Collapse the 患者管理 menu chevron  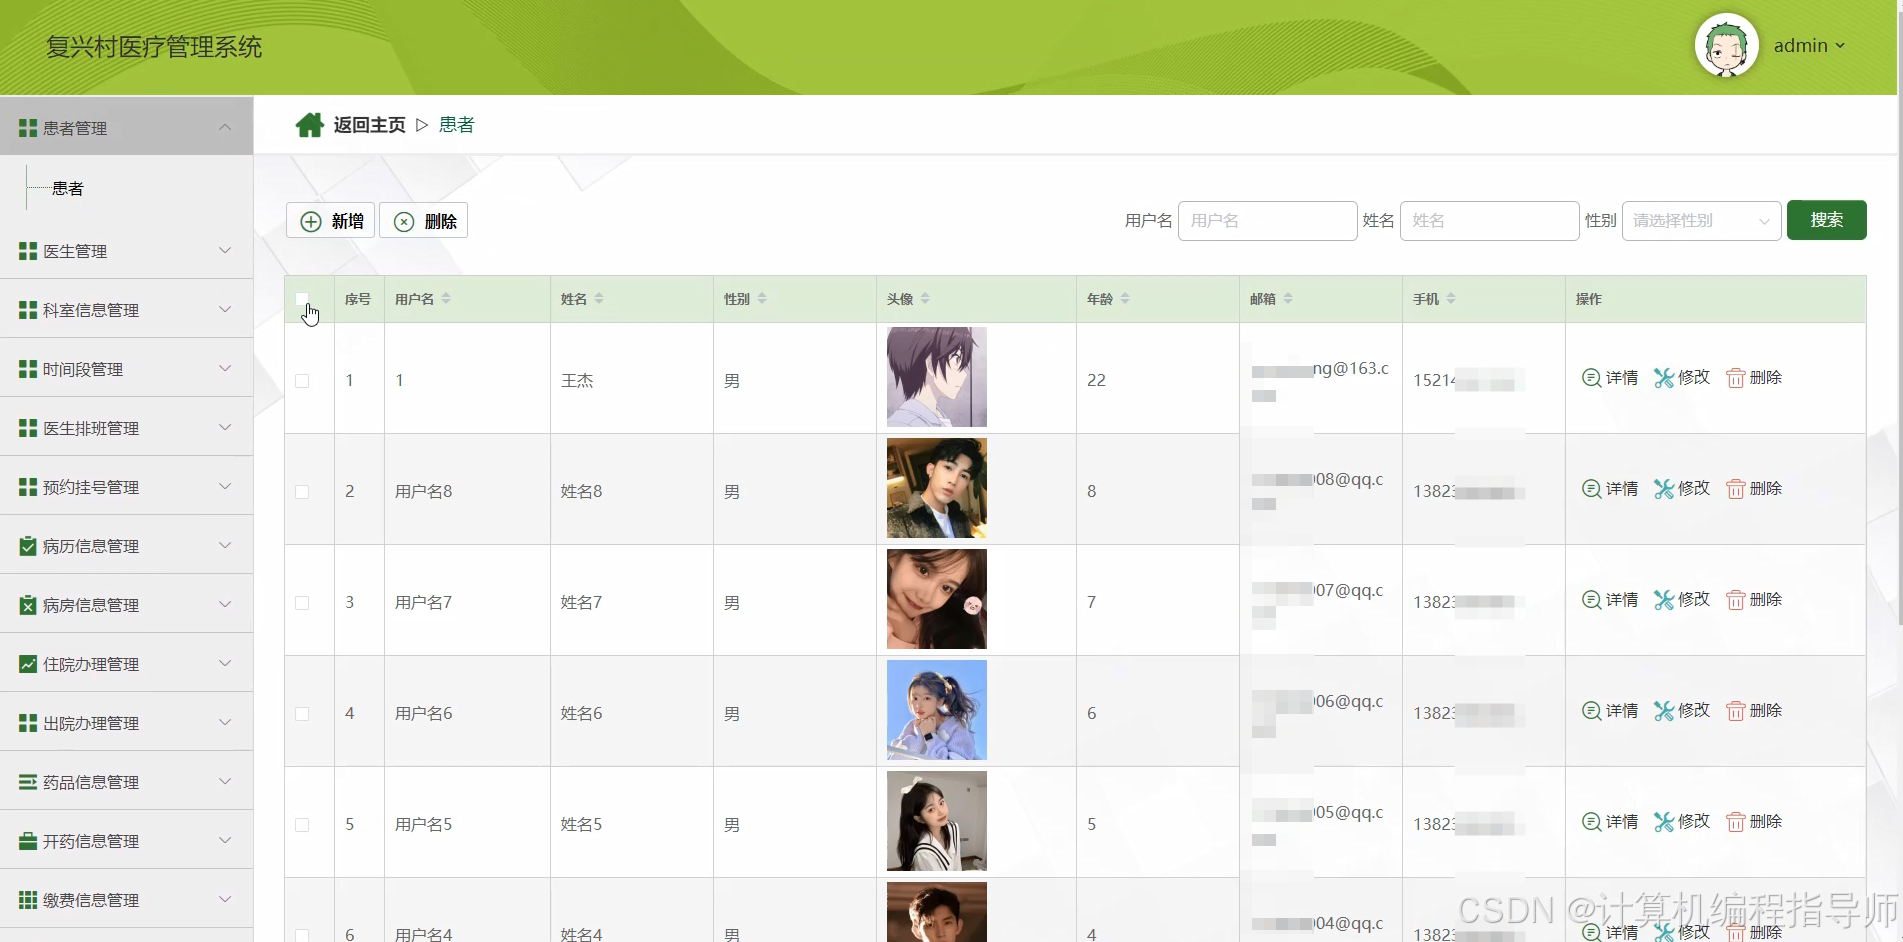point(225,127)
